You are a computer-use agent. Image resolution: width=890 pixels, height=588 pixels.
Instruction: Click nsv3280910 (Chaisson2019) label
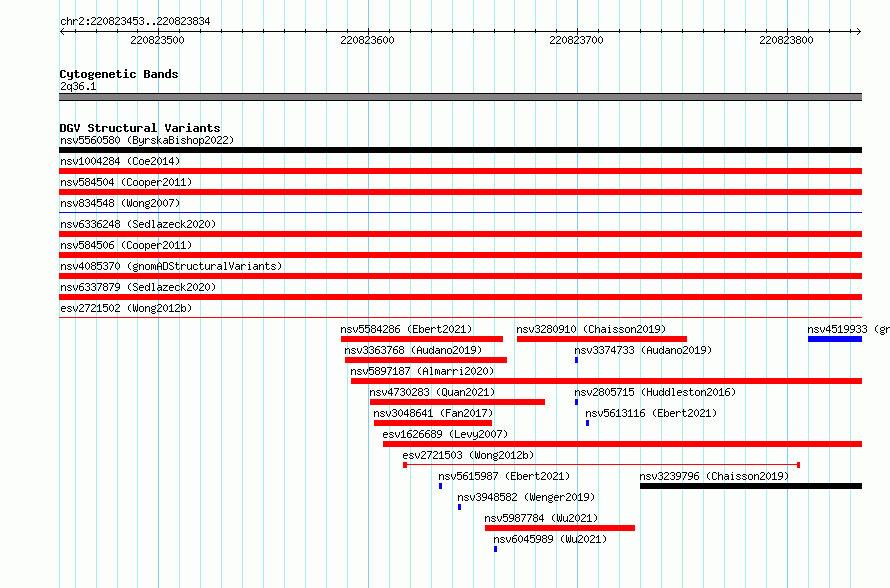pyautogui.click(x=591, y=329)
